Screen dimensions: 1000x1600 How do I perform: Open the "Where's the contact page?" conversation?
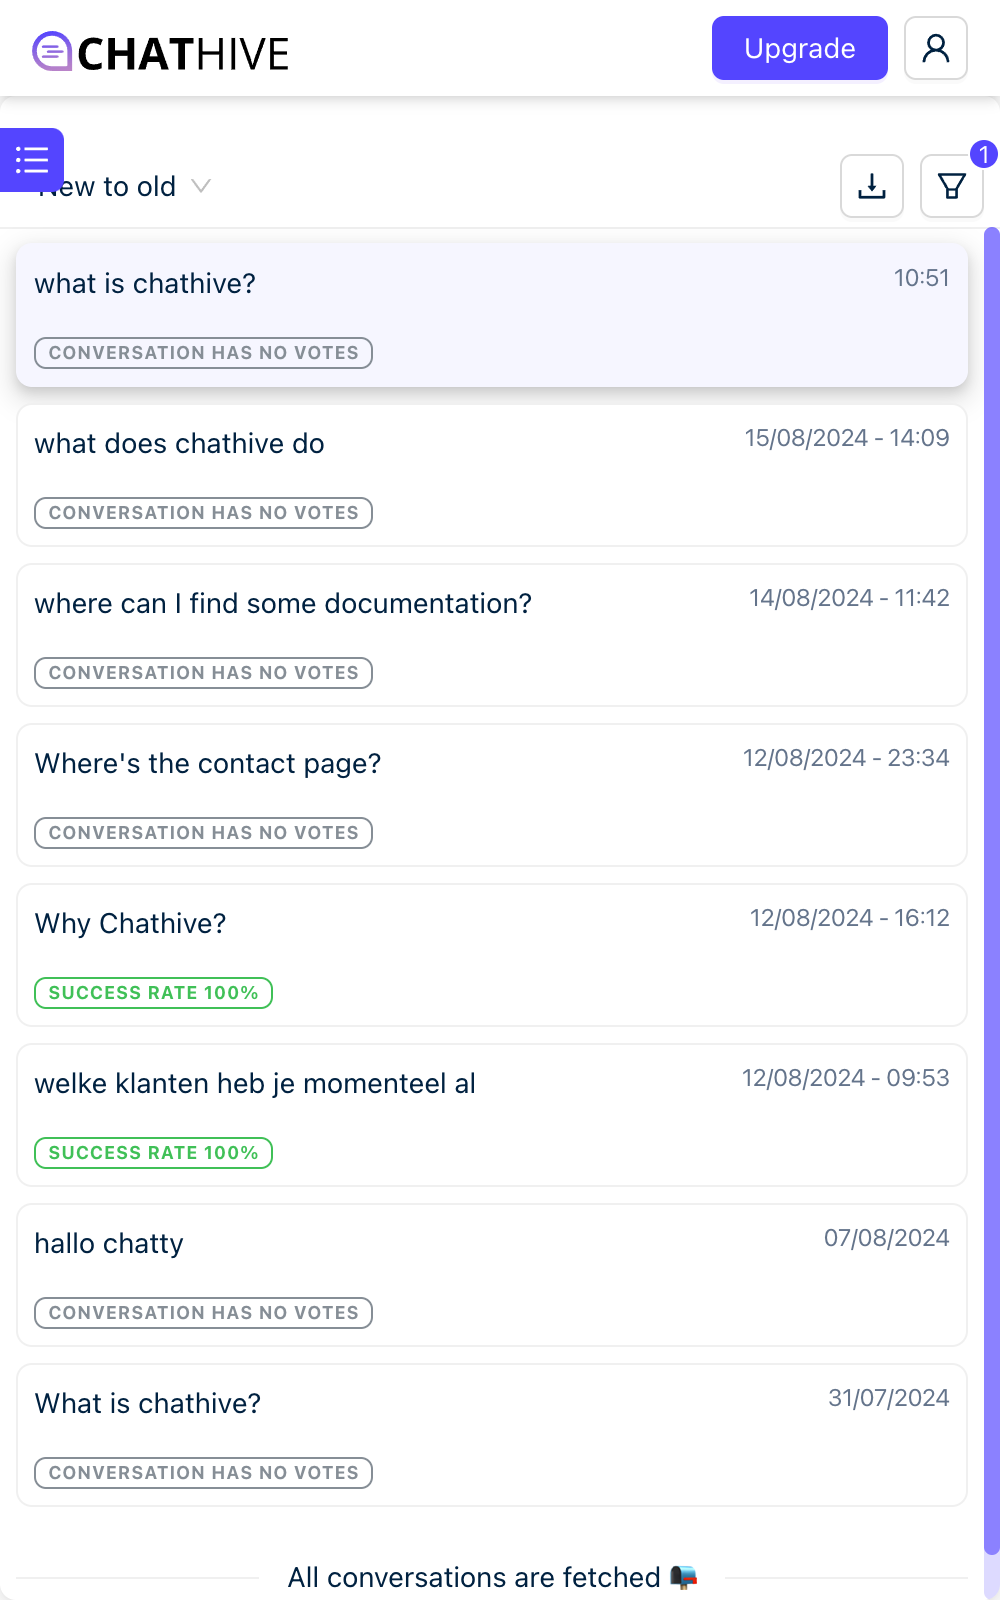click(x=491, y=795)
